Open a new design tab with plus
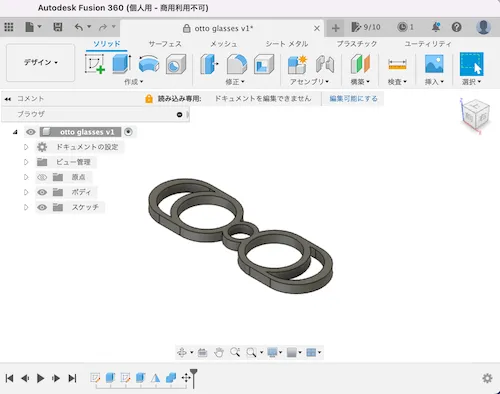 [336, 28]
